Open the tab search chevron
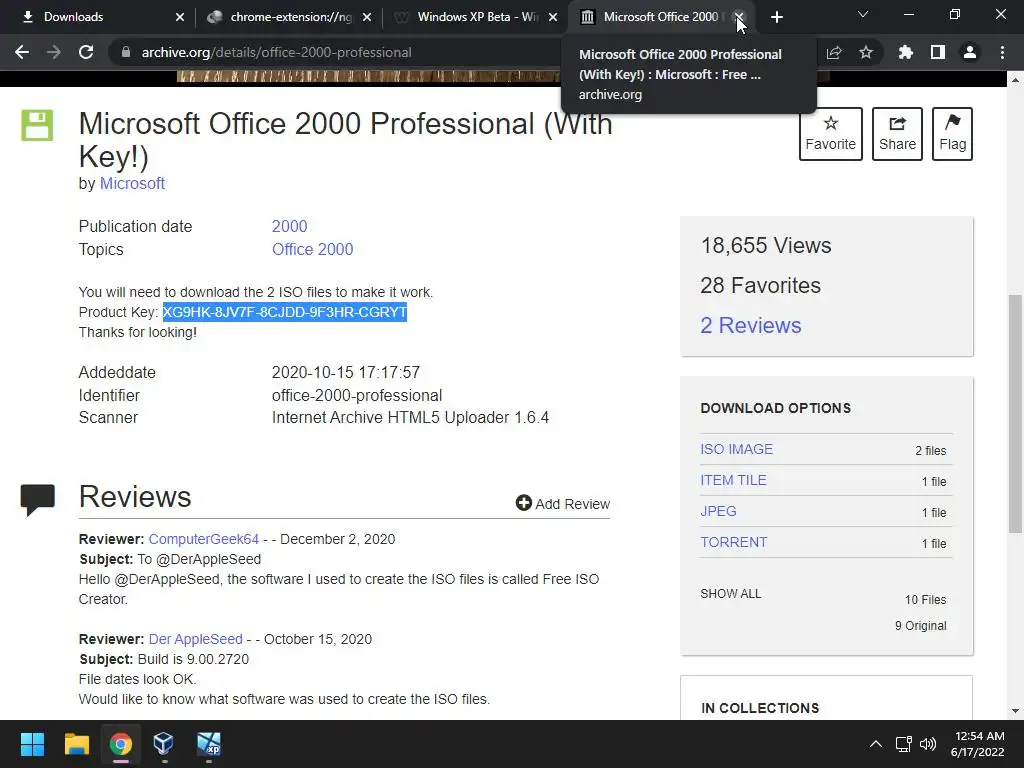 pos(863,14)
